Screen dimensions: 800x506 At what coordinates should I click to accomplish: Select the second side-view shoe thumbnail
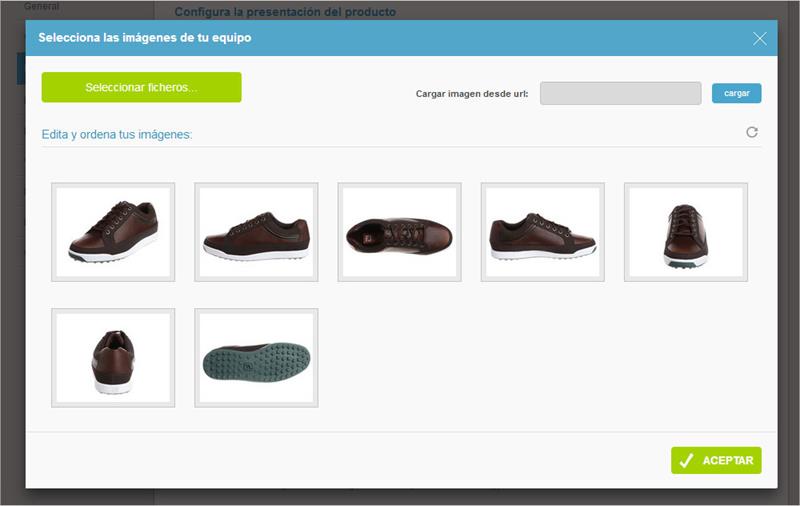click(256, 232)
